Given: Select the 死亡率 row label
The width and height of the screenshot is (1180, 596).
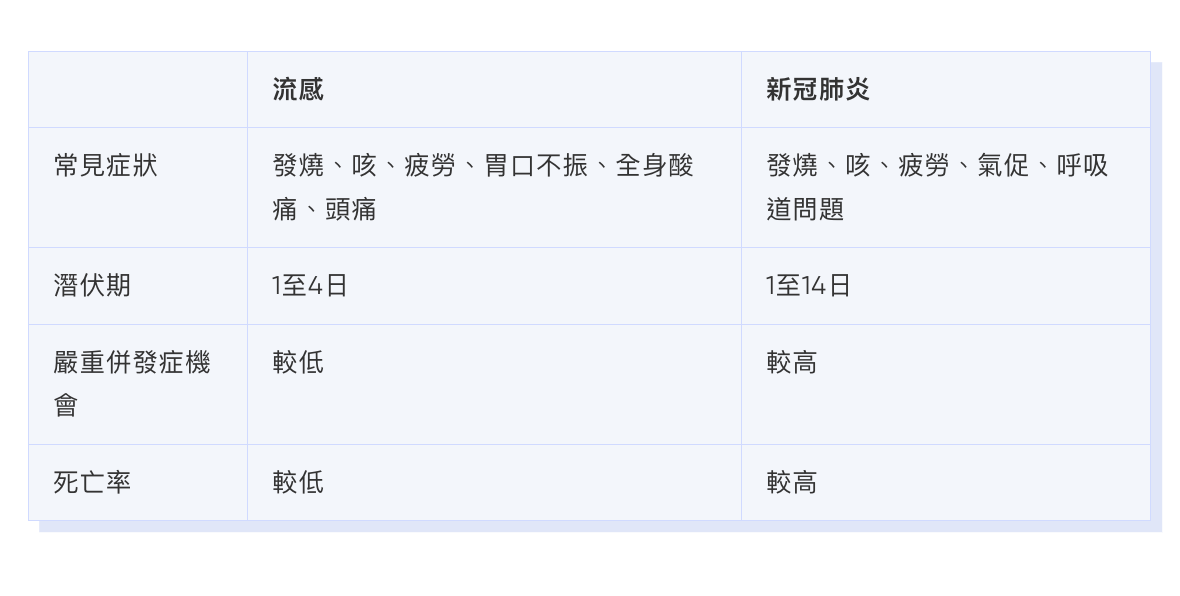Looking at the screenshot, I should tap(92, 483).
